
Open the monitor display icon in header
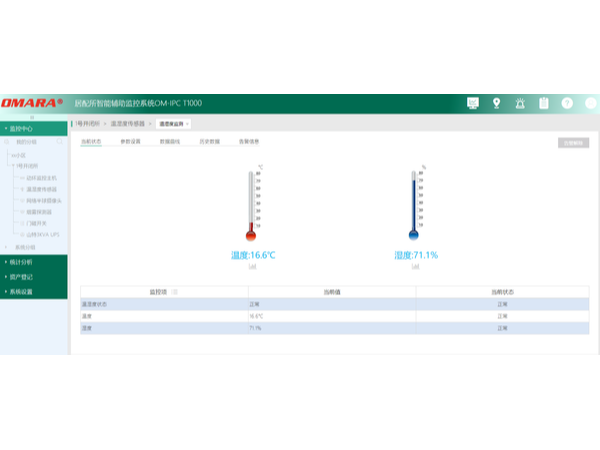tap(473, 103)
